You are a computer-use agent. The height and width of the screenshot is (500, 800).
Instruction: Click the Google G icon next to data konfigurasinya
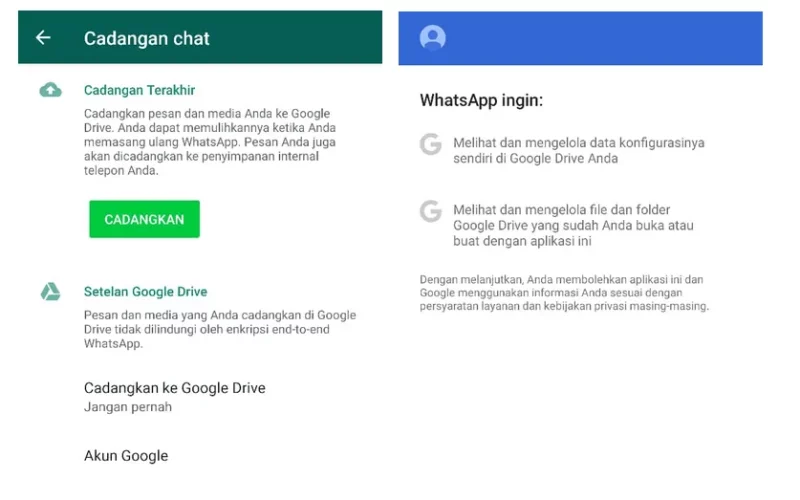(431, 144)
